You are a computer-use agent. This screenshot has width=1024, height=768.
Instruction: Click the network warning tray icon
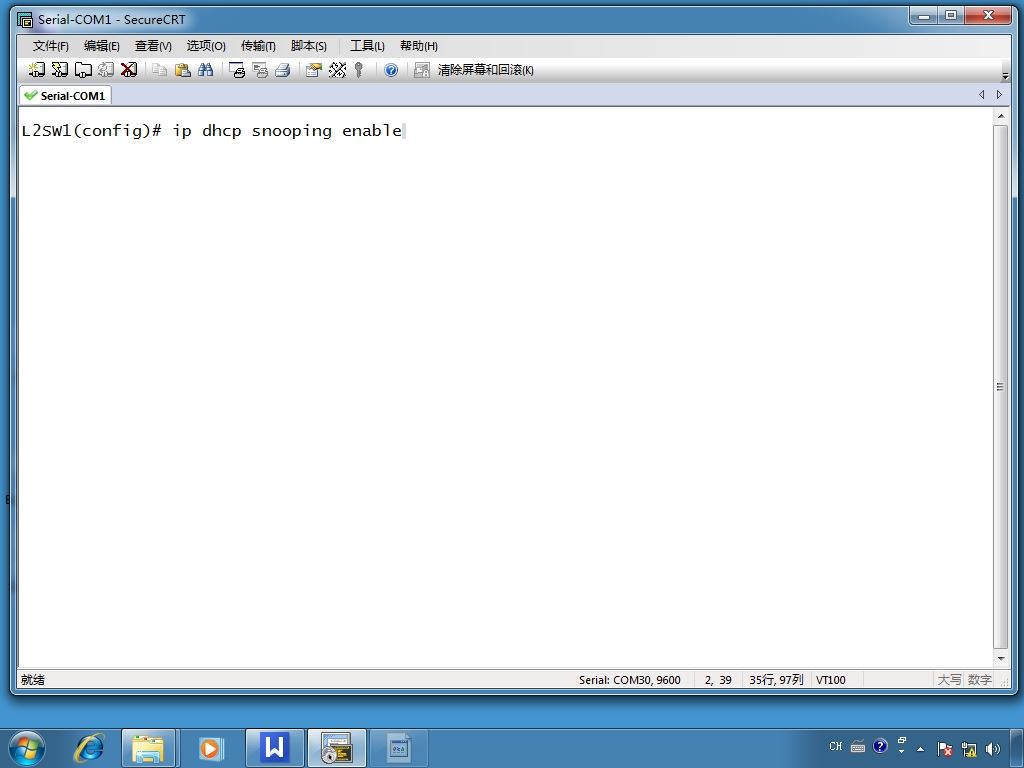[969, 749]
